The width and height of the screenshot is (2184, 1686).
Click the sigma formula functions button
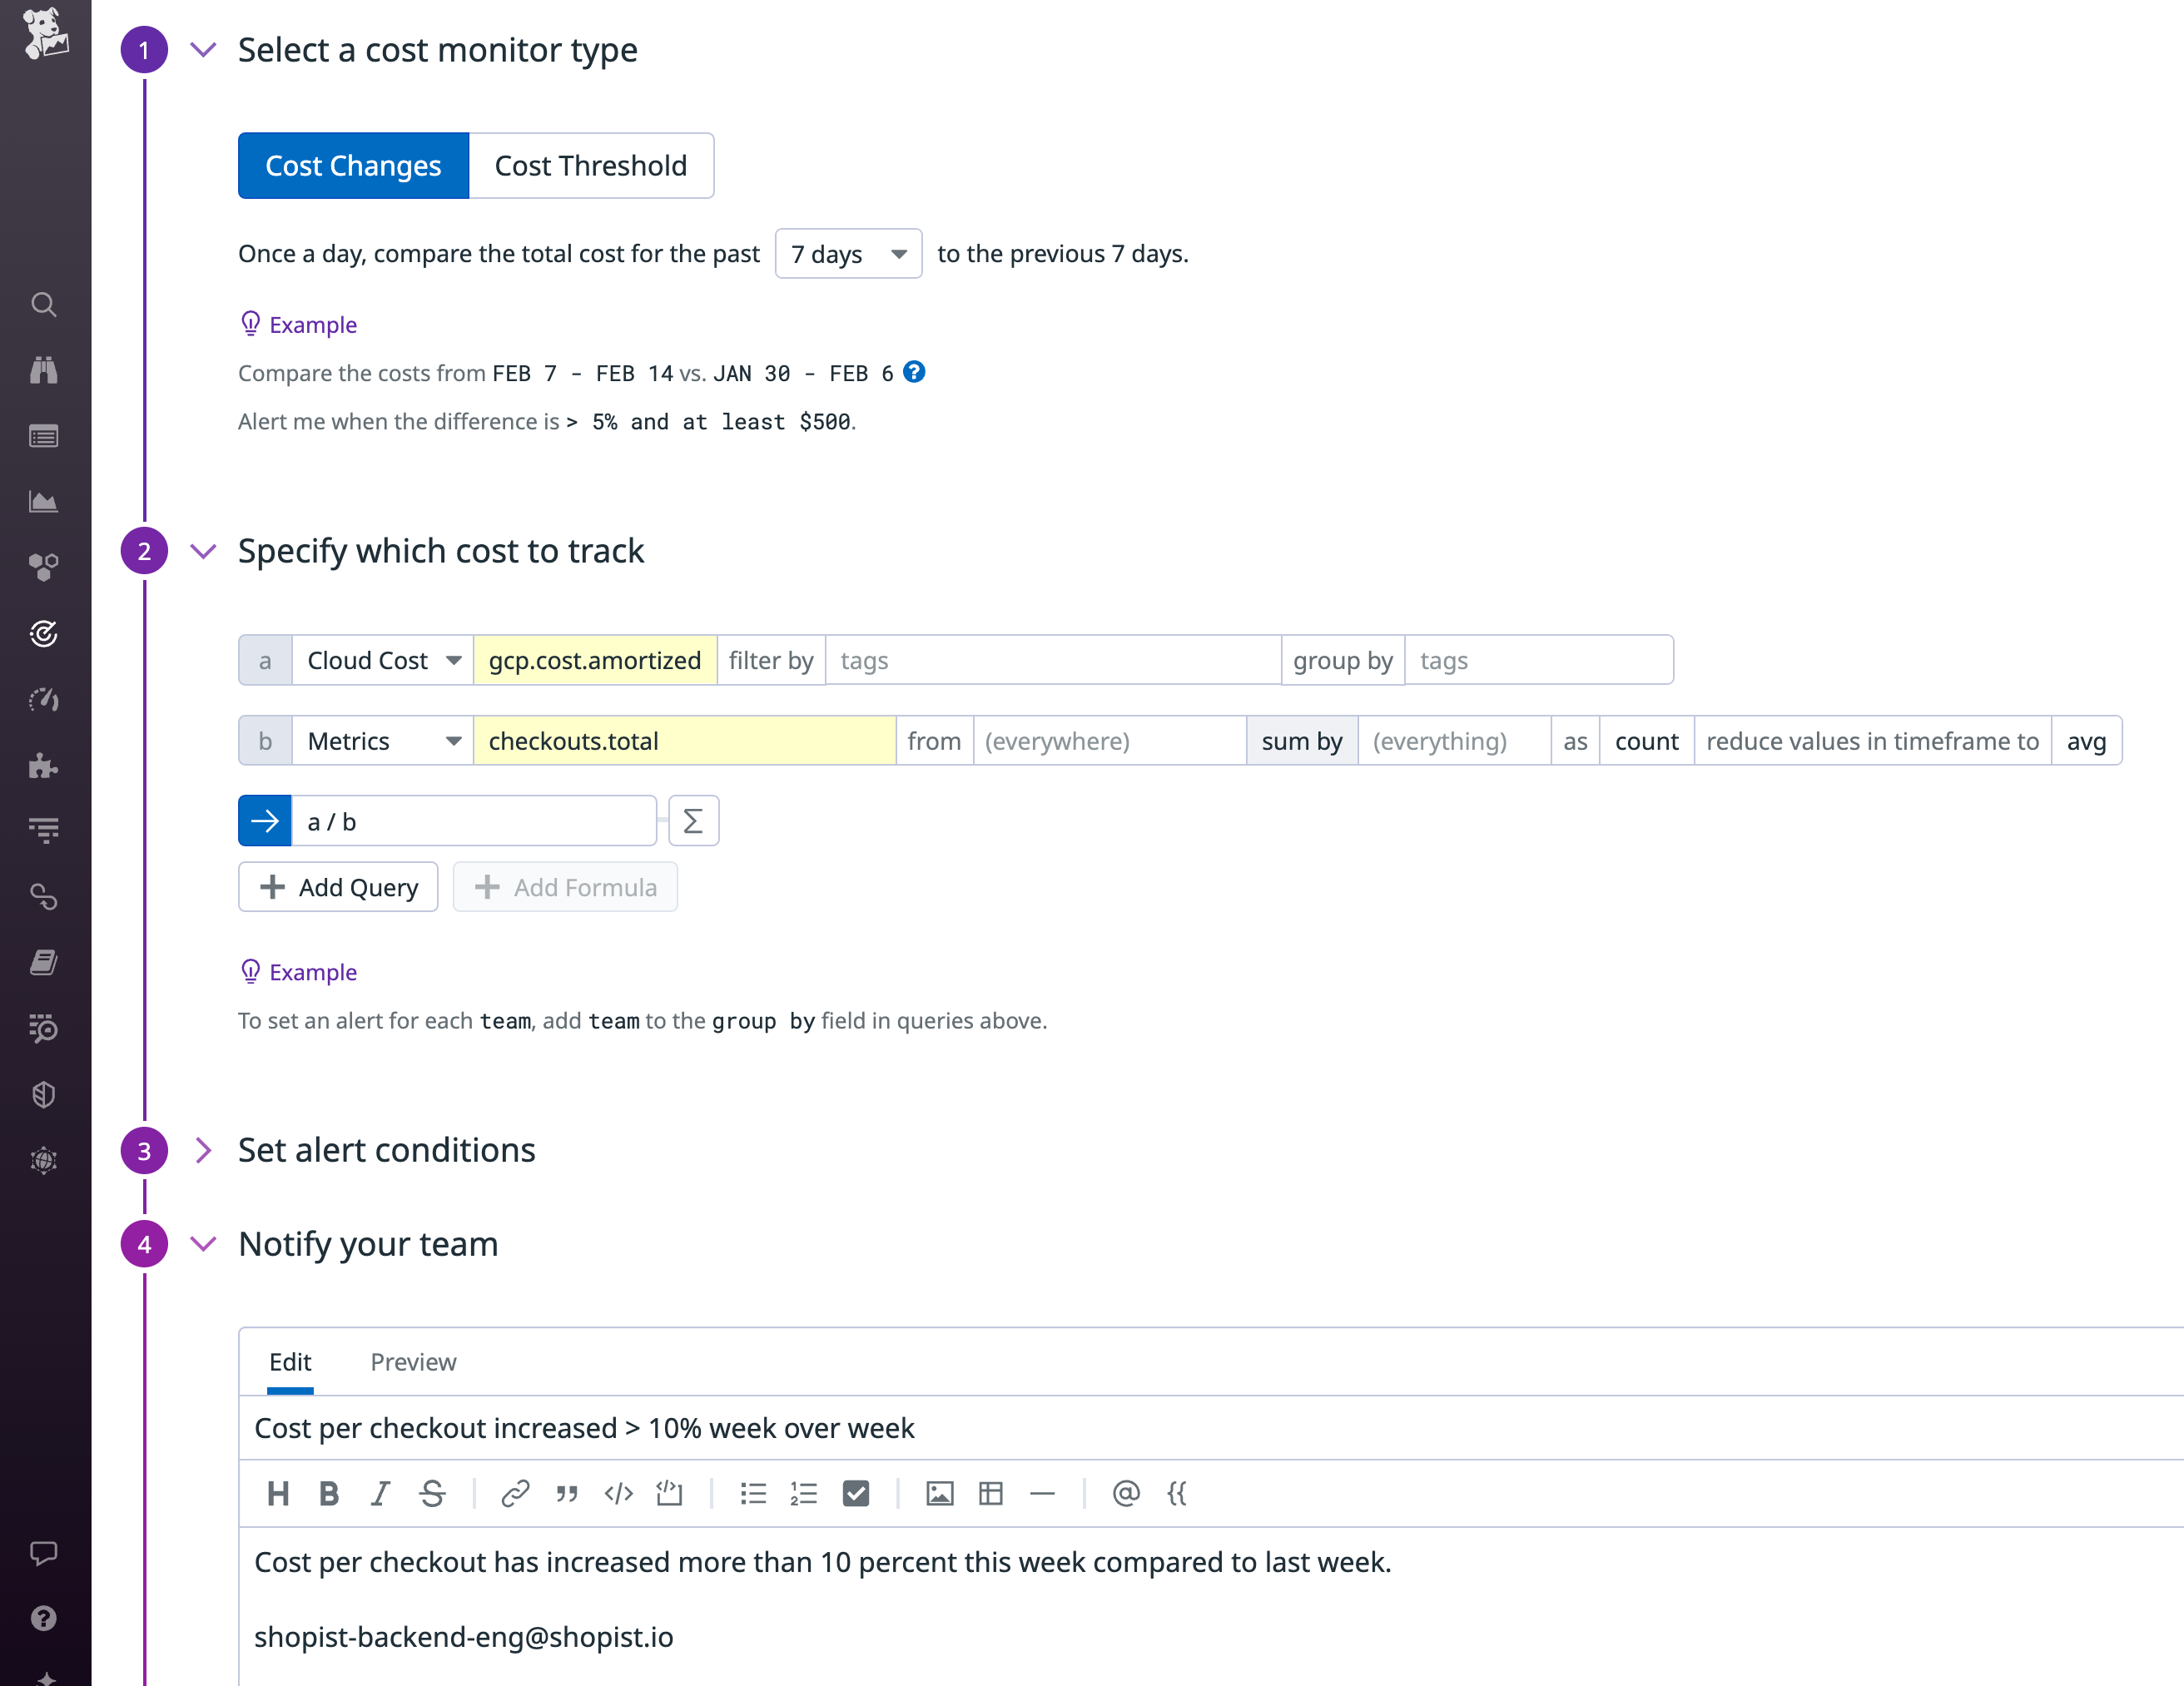pyautogui.click(x=693, y=820)
